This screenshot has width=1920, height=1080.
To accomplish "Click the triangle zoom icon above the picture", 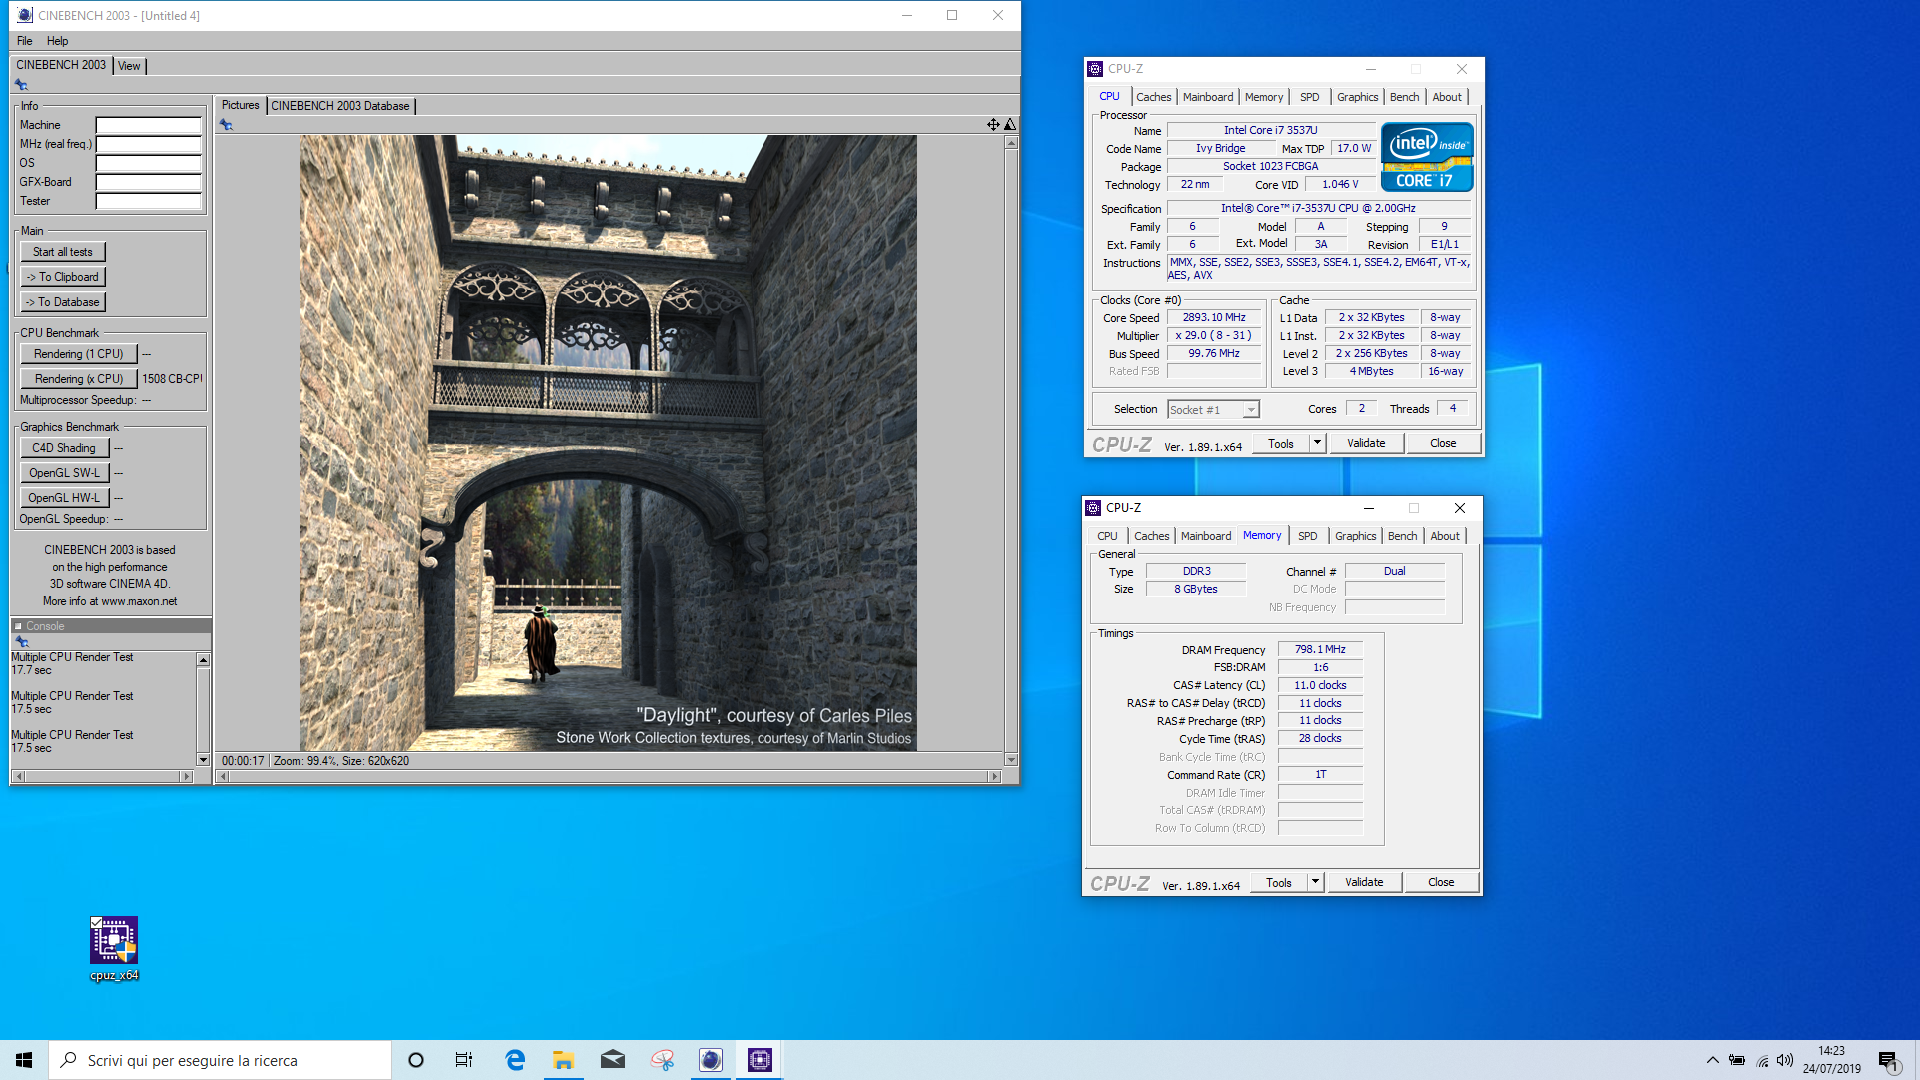I will (x=1010, y=125).
